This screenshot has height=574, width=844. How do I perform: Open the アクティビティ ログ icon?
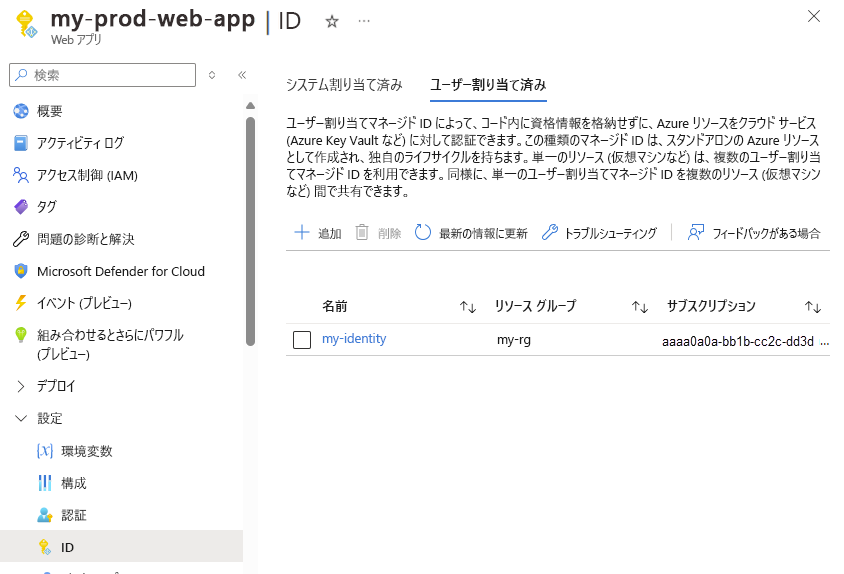point(21,143)
